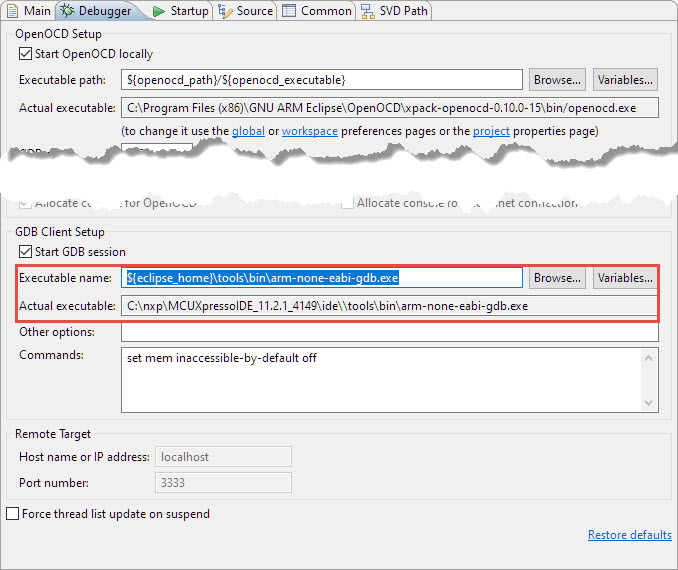Viewport: 678px width, 570px height.
Task: Disable Start GDB session checkbox
Action: 26,252
